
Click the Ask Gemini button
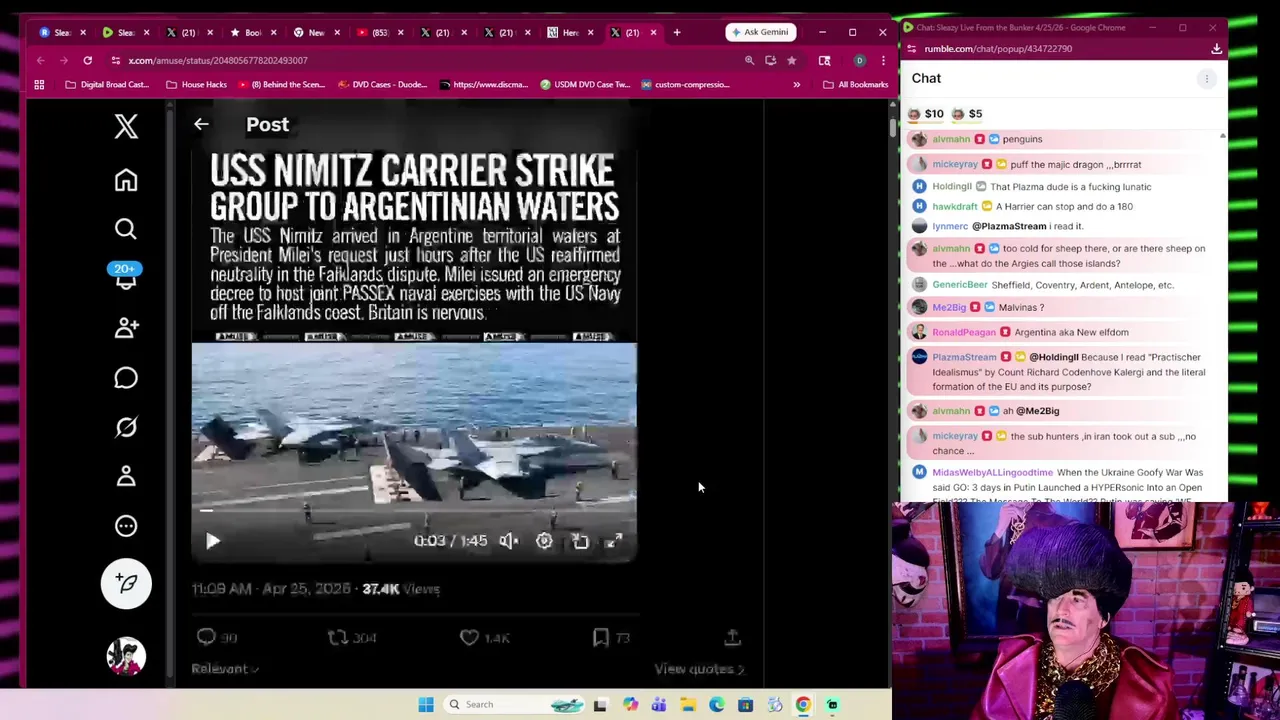760,32
